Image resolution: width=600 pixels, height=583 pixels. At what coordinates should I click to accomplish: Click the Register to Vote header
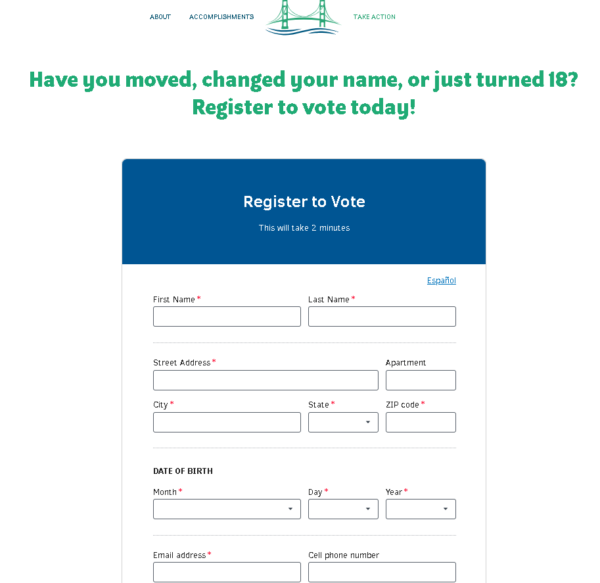(304, 202)
